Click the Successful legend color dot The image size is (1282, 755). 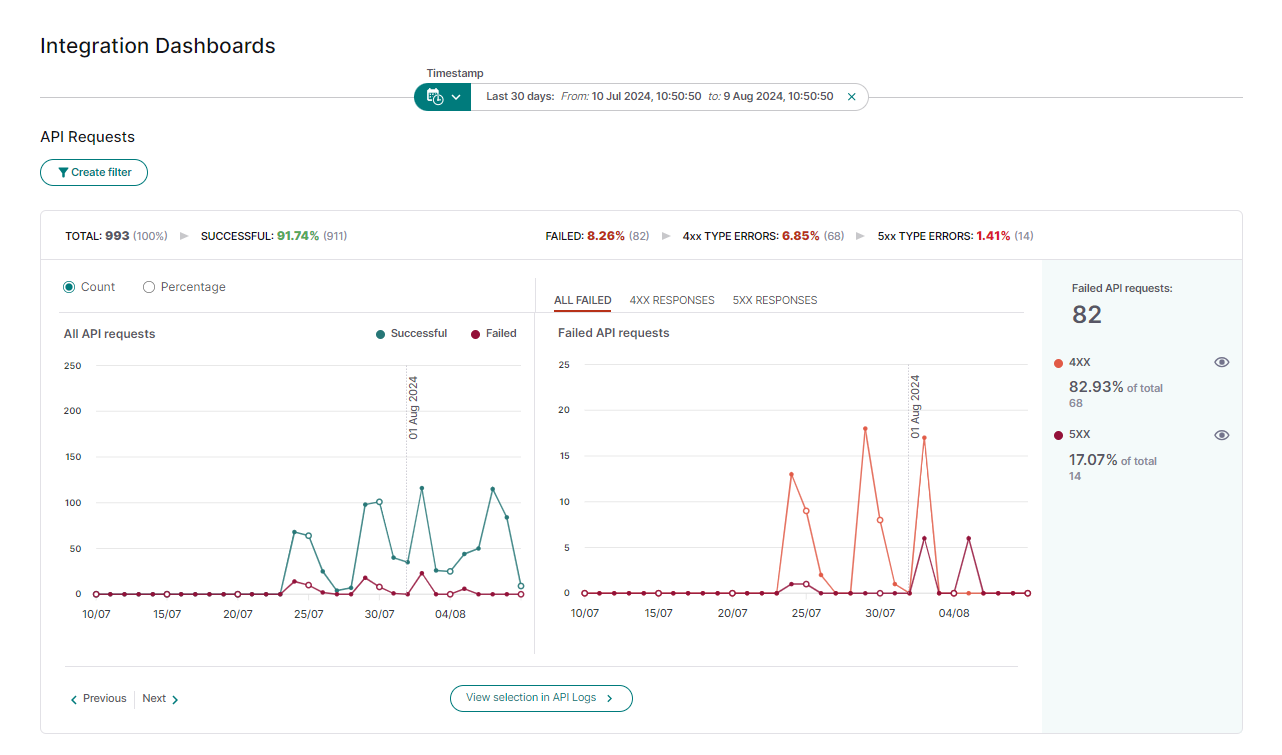[378, 333]
